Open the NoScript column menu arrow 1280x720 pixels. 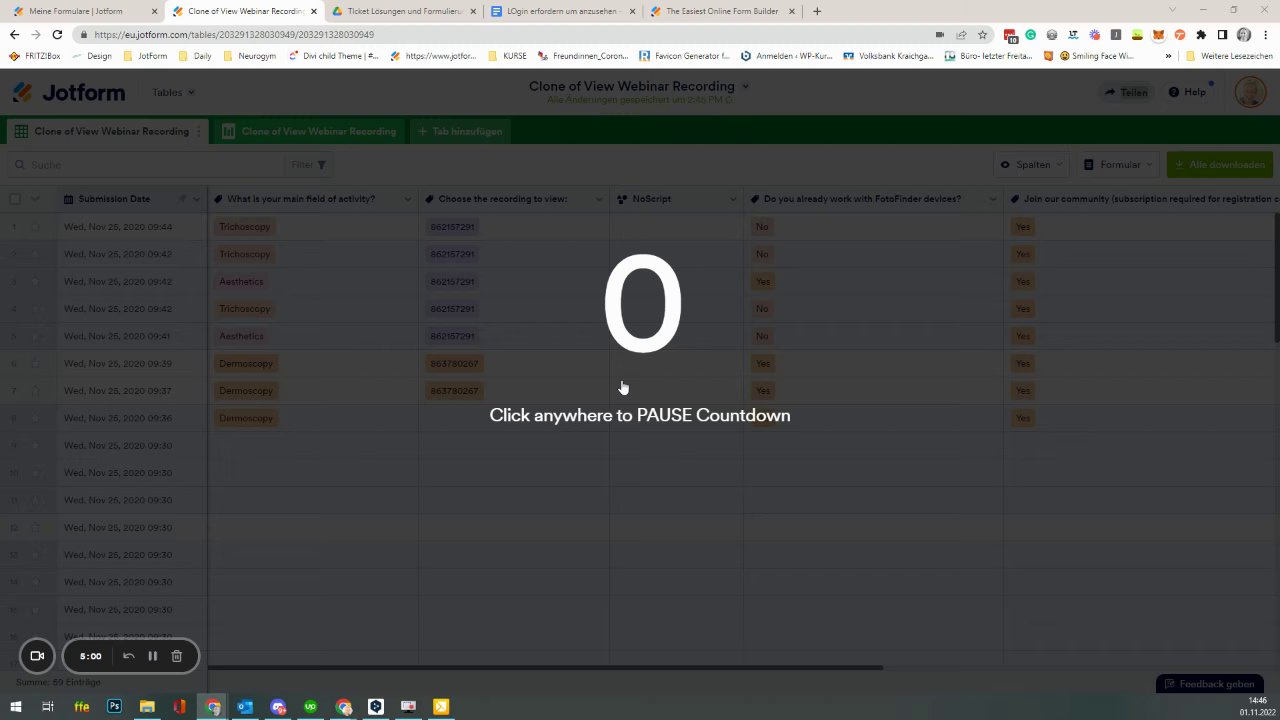[x=732, y=199]
